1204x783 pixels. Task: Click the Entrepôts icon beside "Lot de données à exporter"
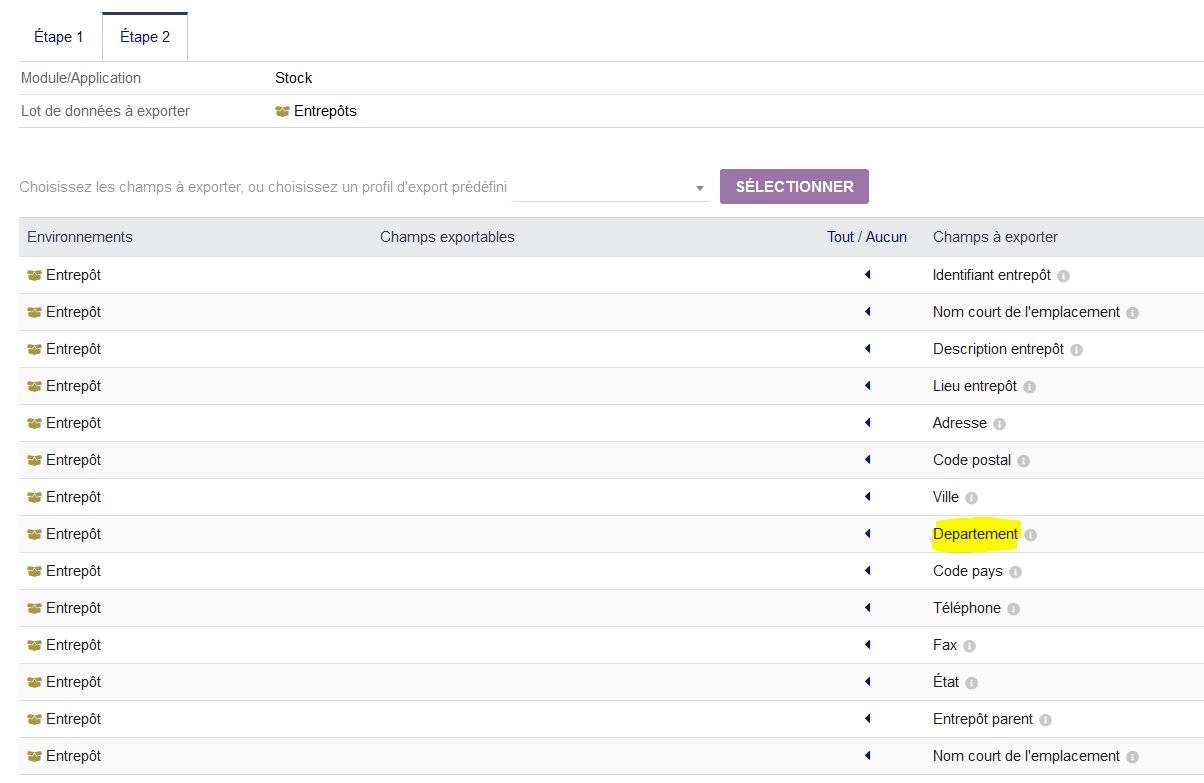coord(283,111)
